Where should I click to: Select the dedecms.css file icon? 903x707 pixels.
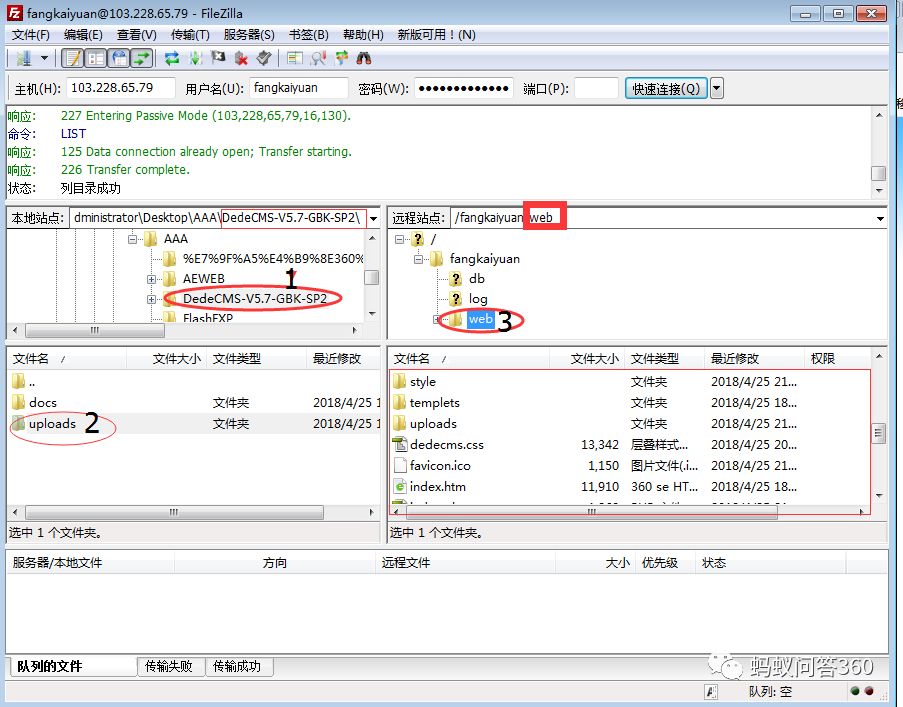tap(399, 444)
